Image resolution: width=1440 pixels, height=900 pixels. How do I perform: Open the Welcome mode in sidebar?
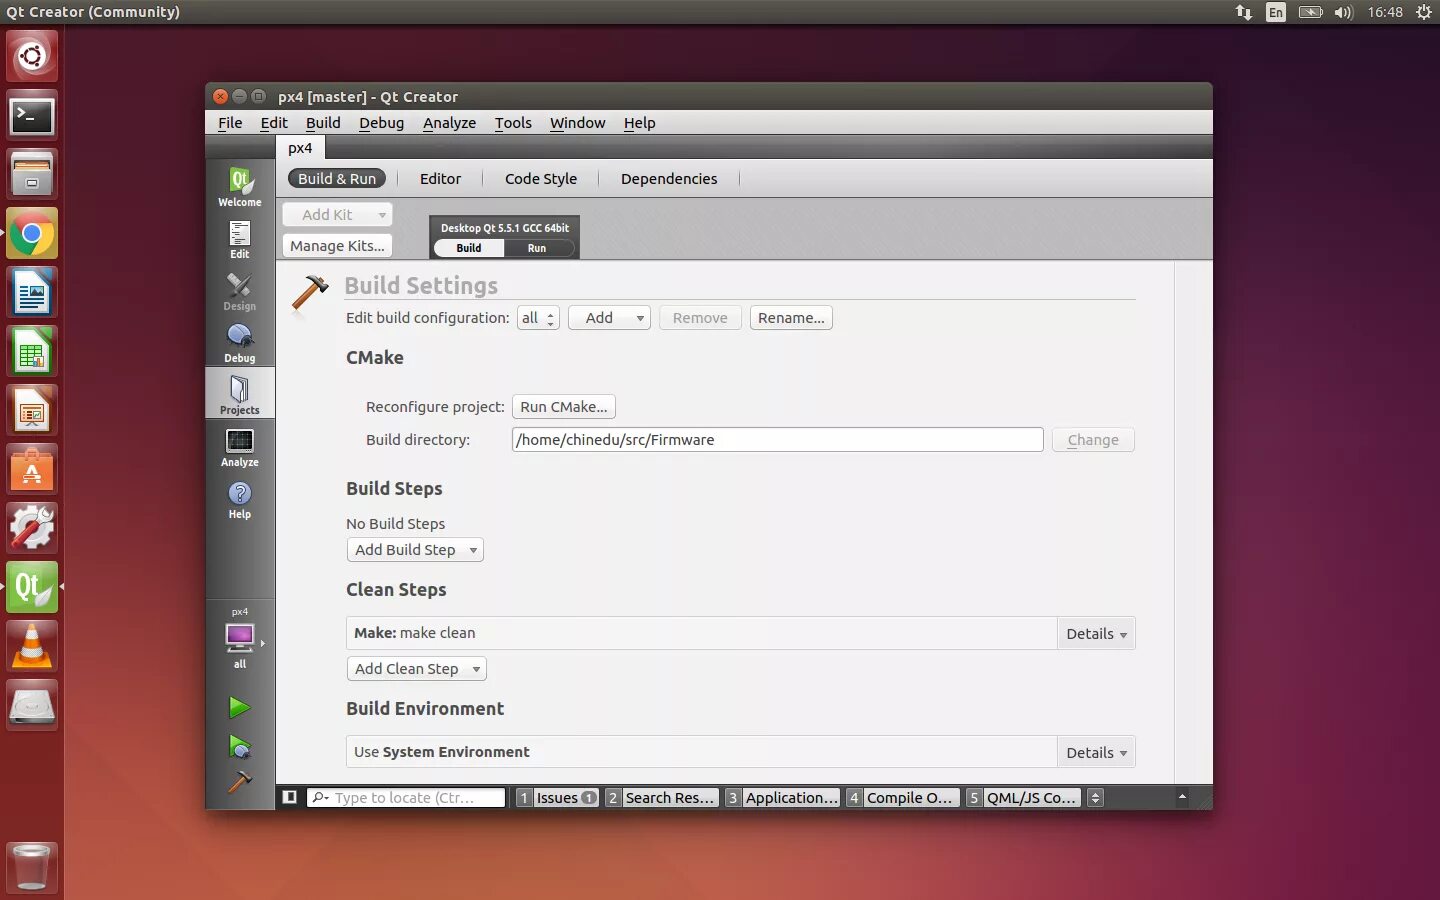click(x=240, y=186)
